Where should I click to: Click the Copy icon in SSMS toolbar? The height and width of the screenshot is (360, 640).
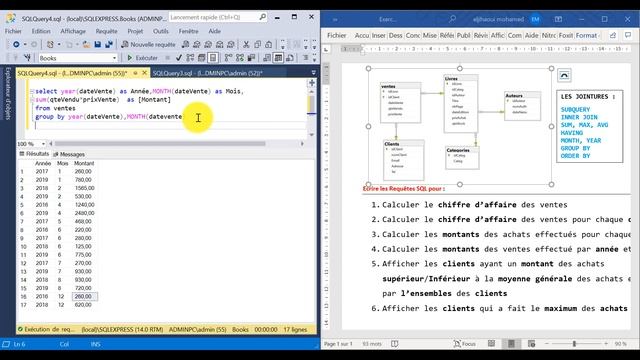[258, 44]
